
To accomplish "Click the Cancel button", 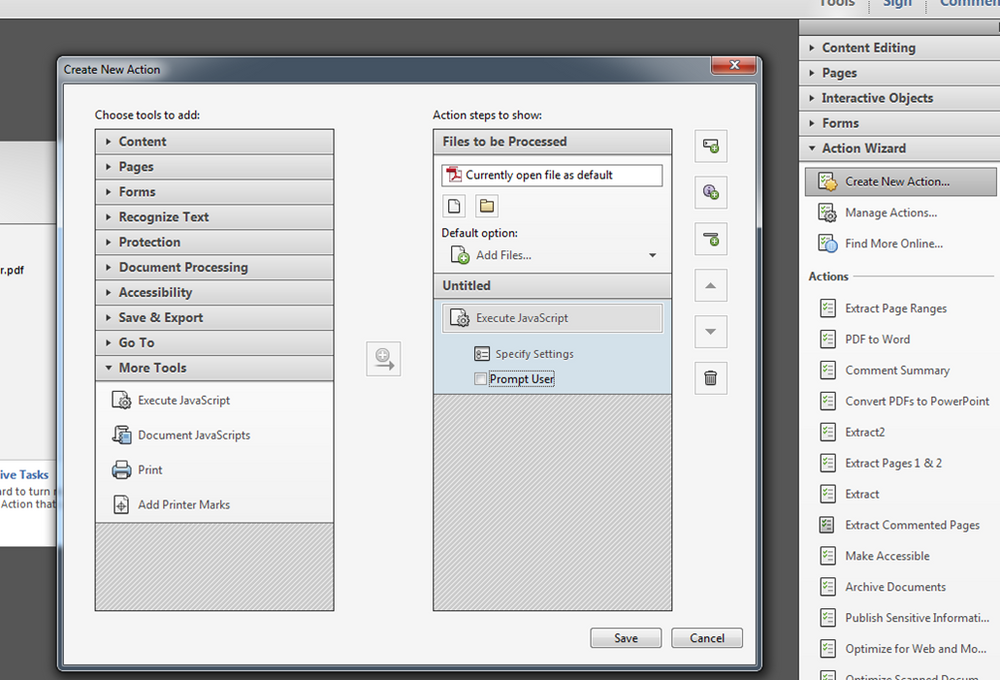I will 707,638.
